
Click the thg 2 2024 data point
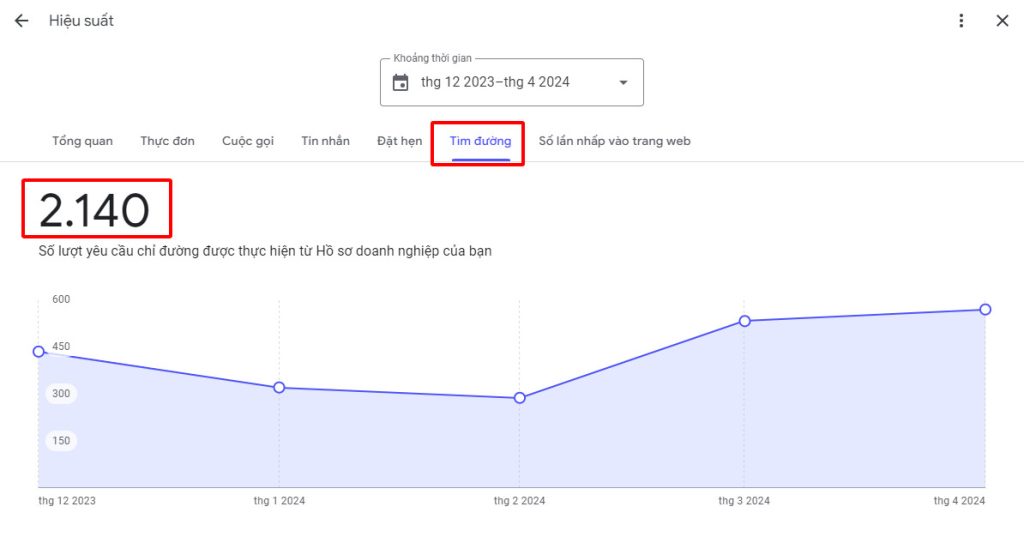click(x=519, y=398)
